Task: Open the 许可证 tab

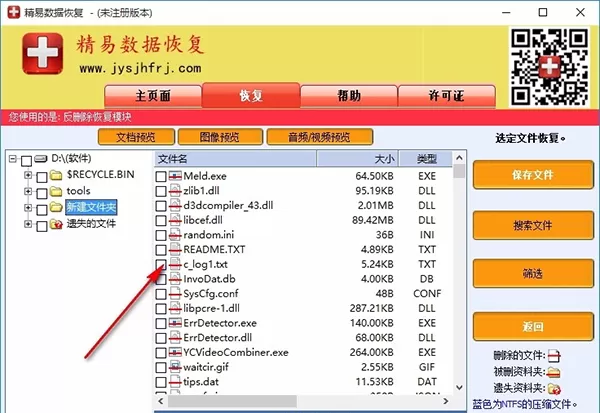Action: point(447,96)
